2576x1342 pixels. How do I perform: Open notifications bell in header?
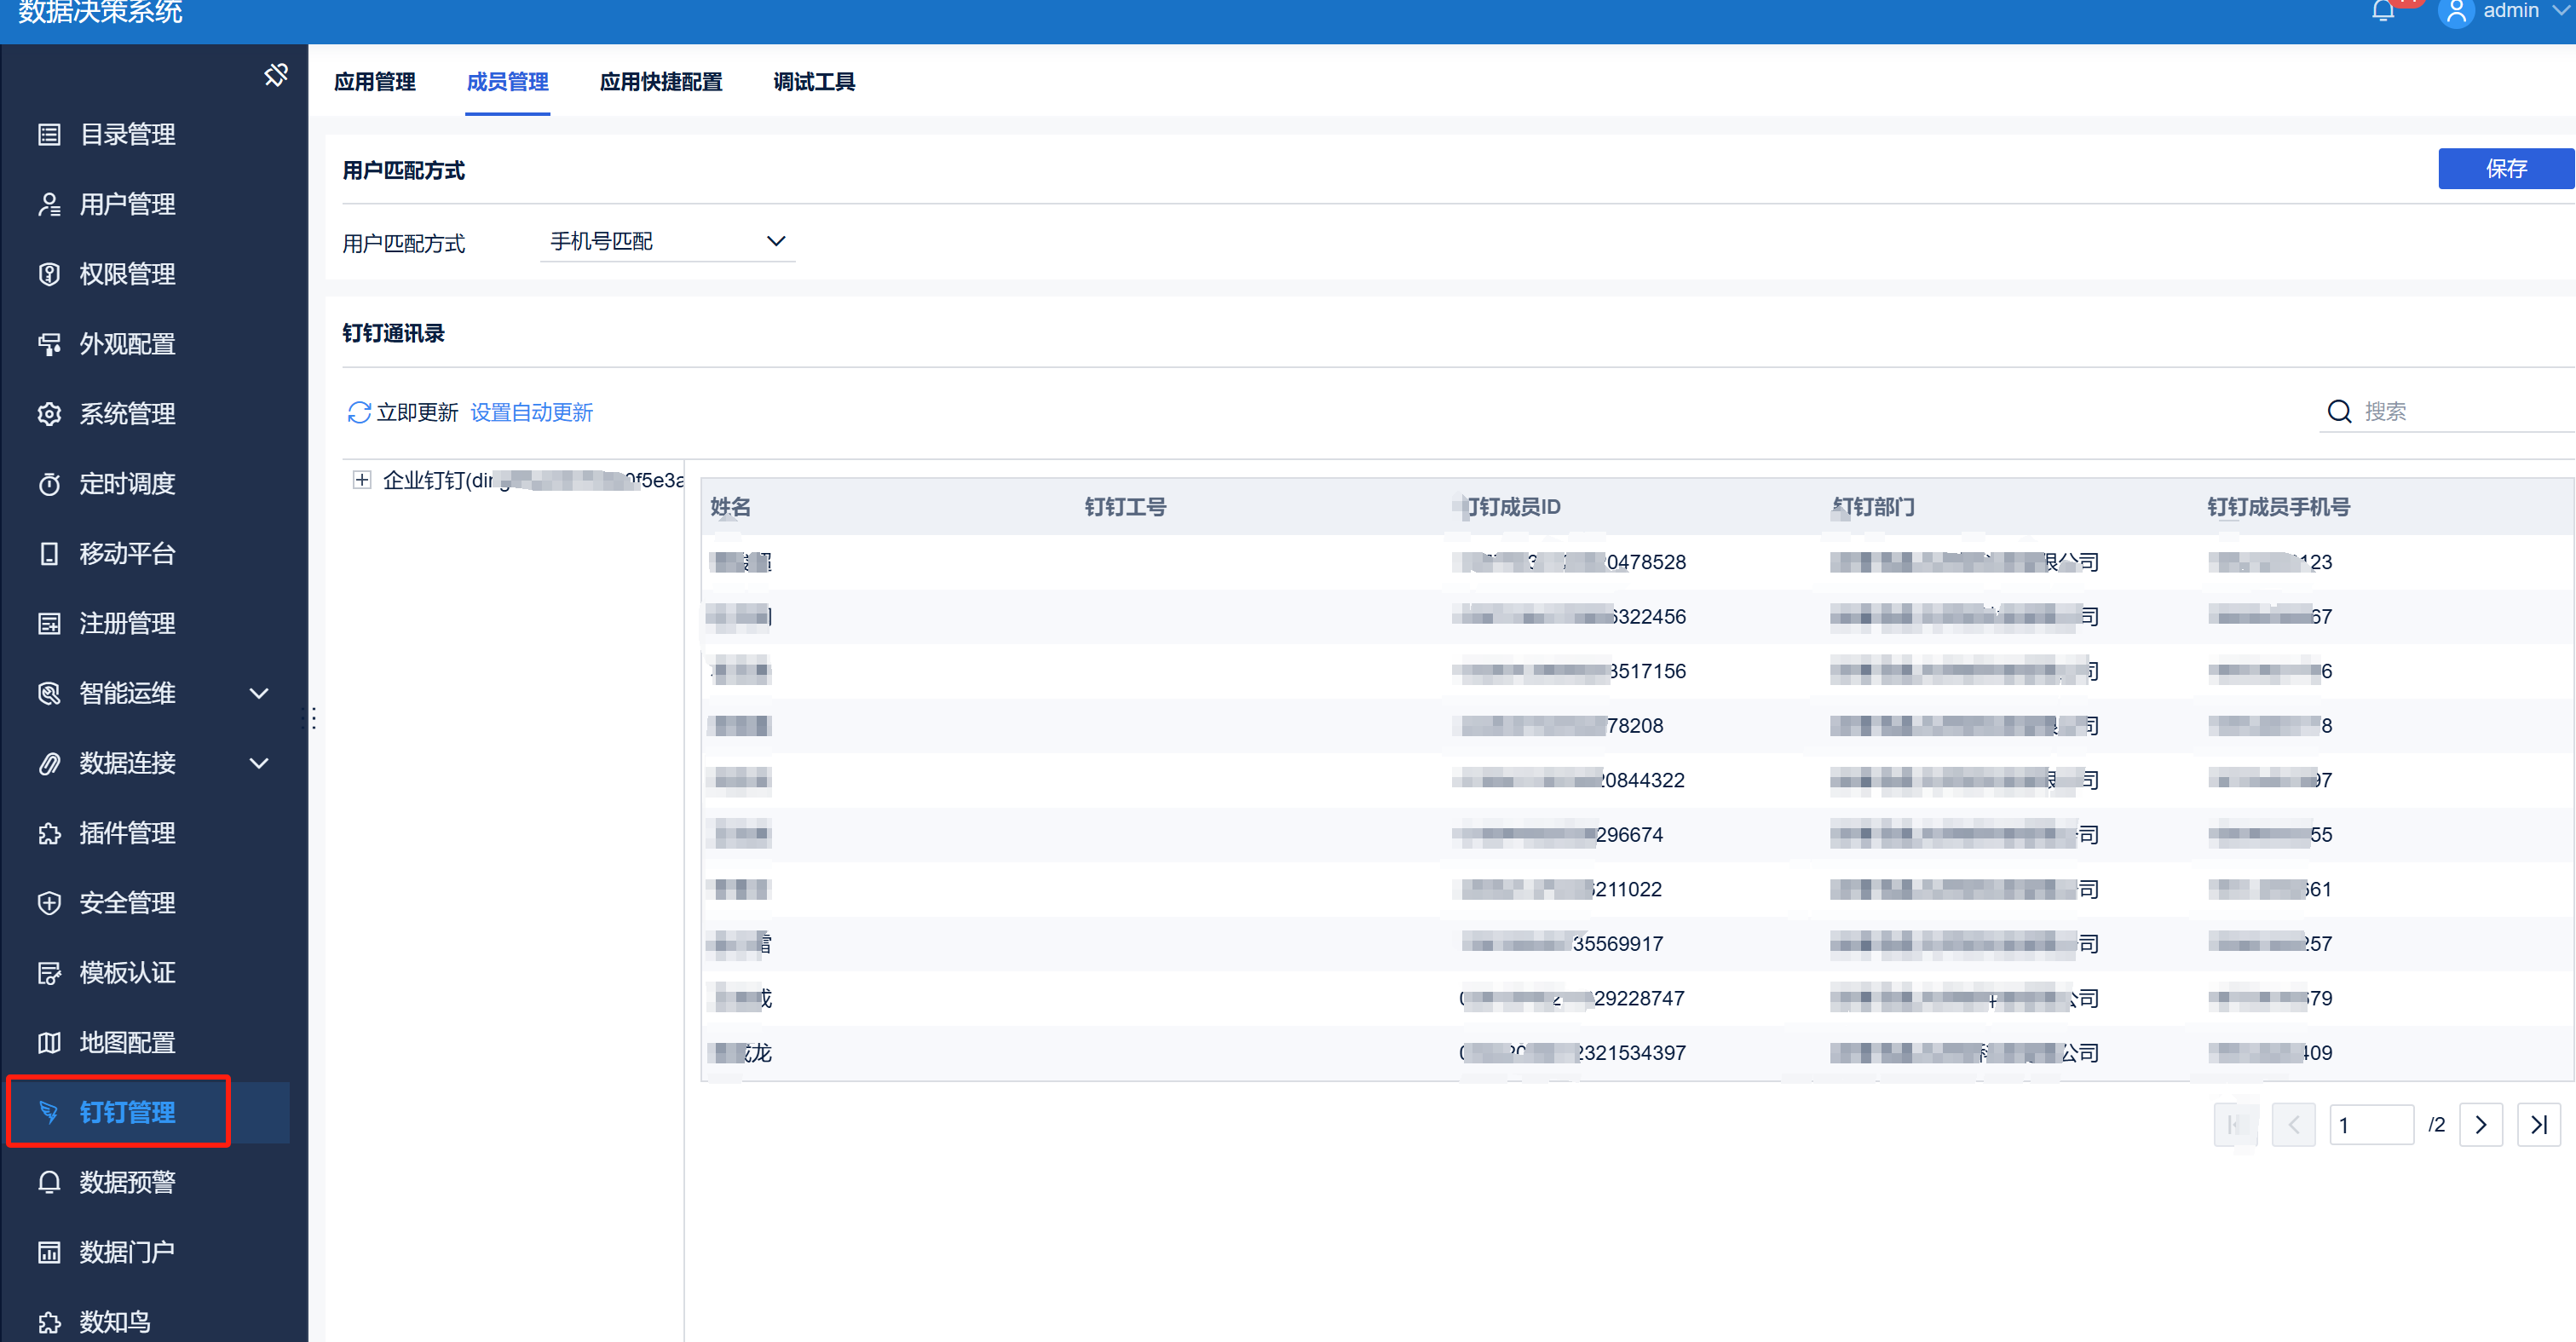[2383, 11]
